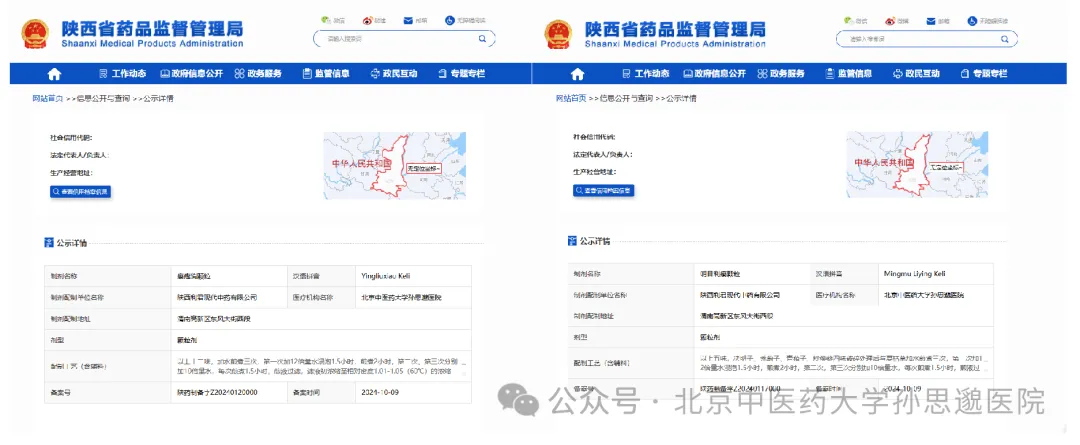
Task: Click the email envelope icon on right page
Action: click(931, 21)
